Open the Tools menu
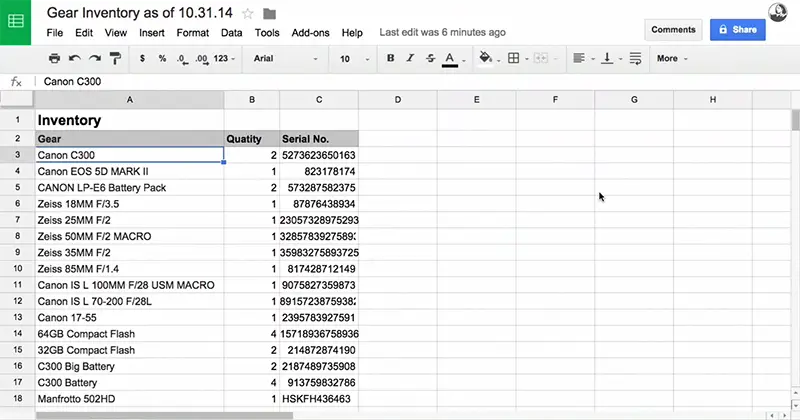Viewport: 800px width, 420px height. 267,33
